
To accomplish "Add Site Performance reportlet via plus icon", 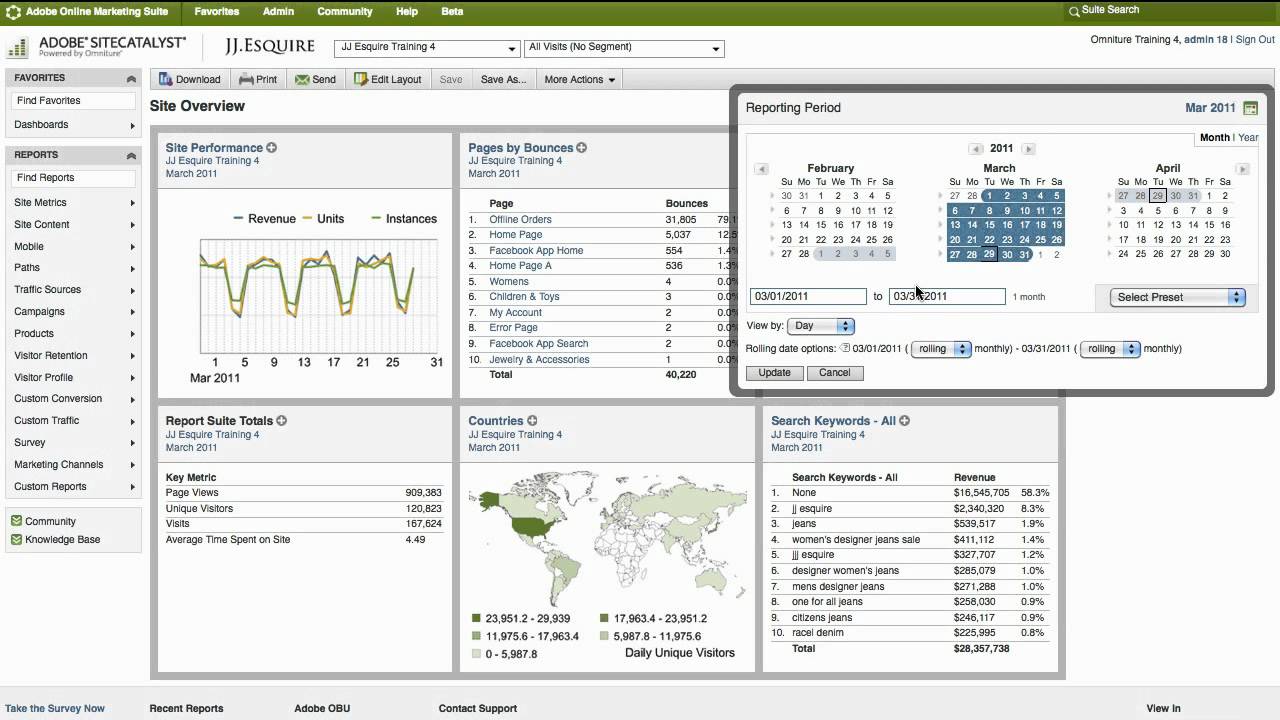I will [271, 148].
